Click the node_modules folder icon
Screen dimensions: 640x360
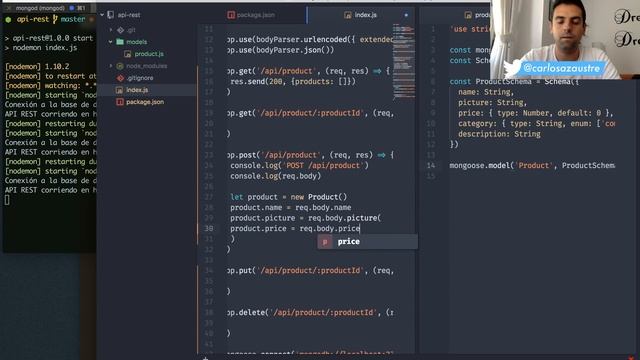pos(120,66)
